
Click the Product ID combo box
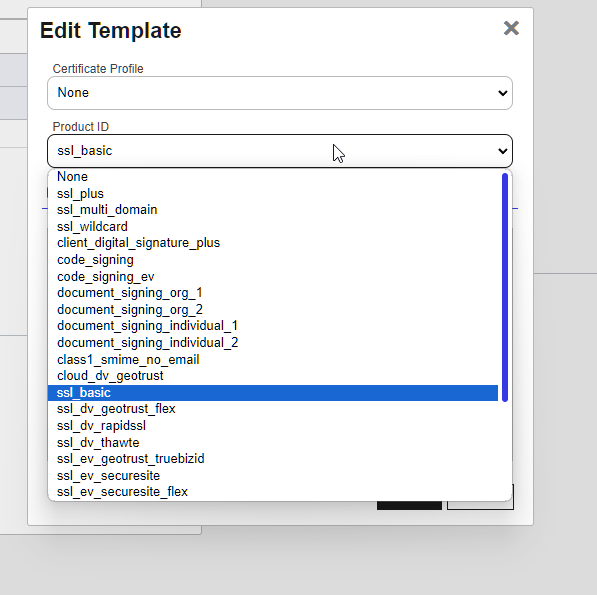280,151
